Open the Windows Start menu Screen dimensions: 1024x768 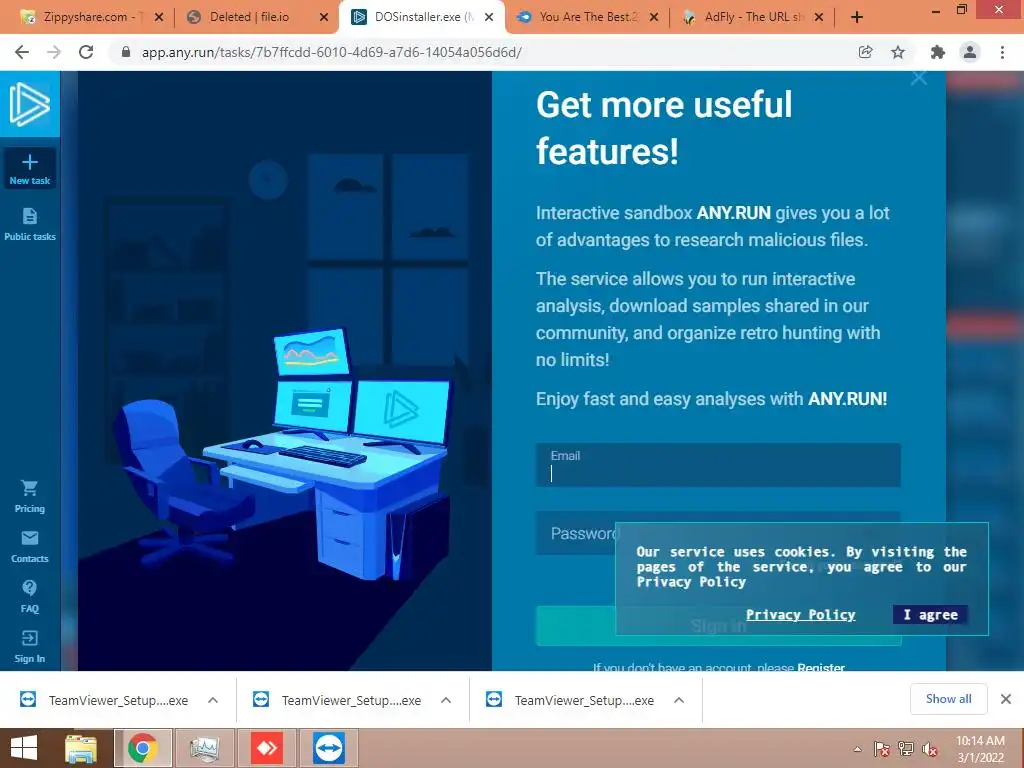pyautogui.click(x=24, y=748)
